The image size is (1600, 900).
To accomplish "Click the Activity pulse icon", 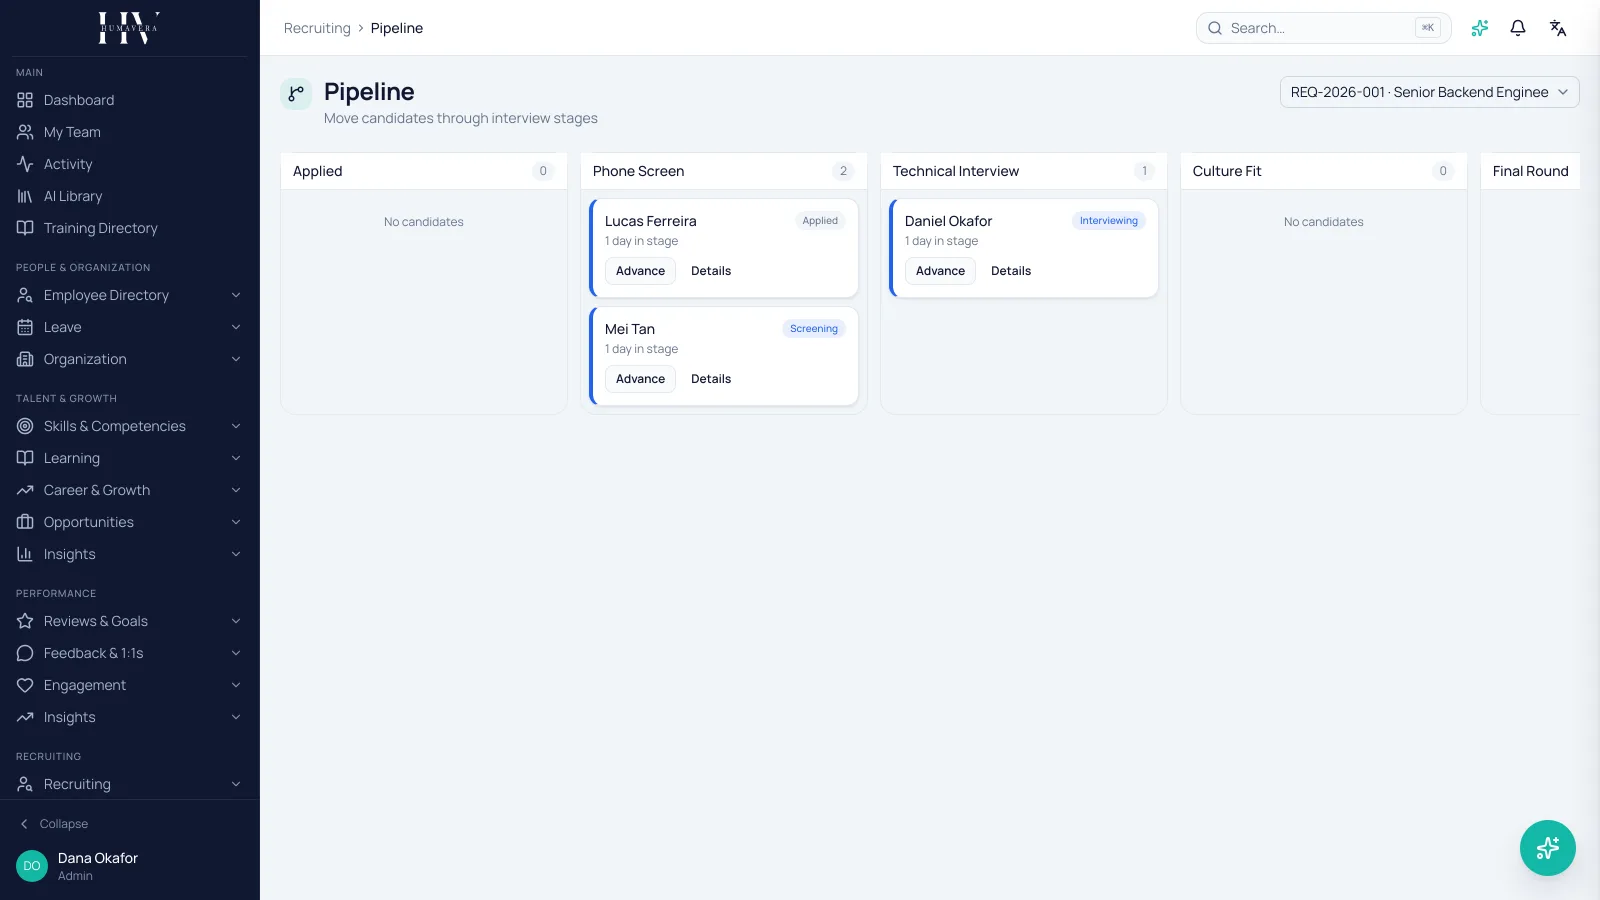I will point(25,164).
